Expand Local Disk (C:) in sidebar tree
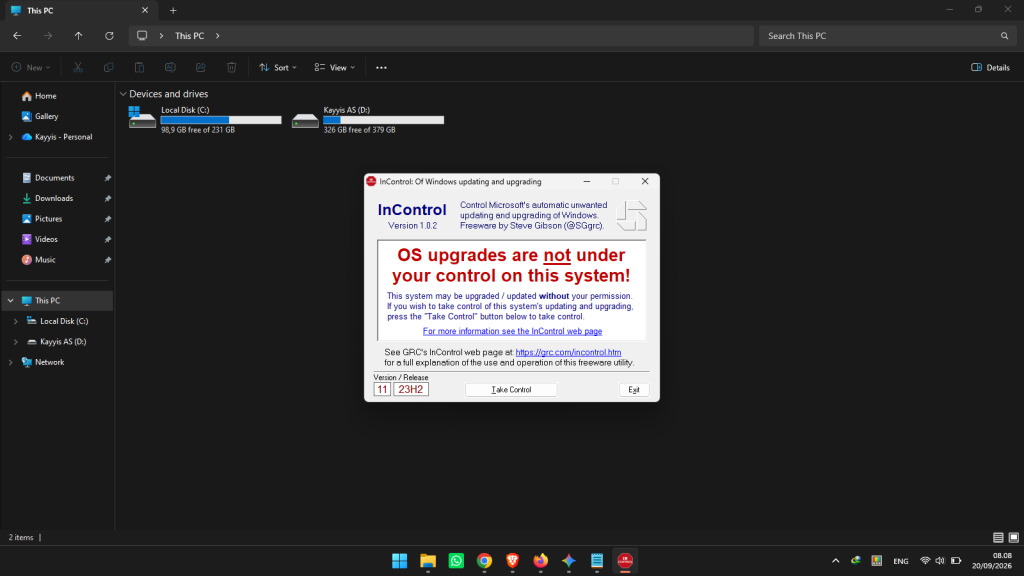 pyautogui.click(x=16, y=321)
